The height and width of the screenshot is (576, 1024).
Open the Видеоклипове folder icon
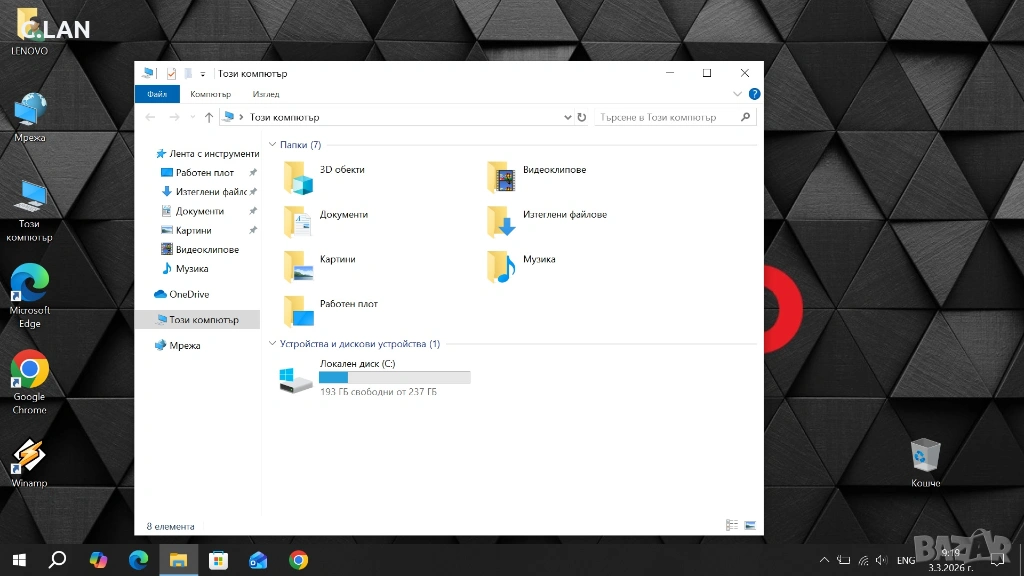(x=501, y=178)
